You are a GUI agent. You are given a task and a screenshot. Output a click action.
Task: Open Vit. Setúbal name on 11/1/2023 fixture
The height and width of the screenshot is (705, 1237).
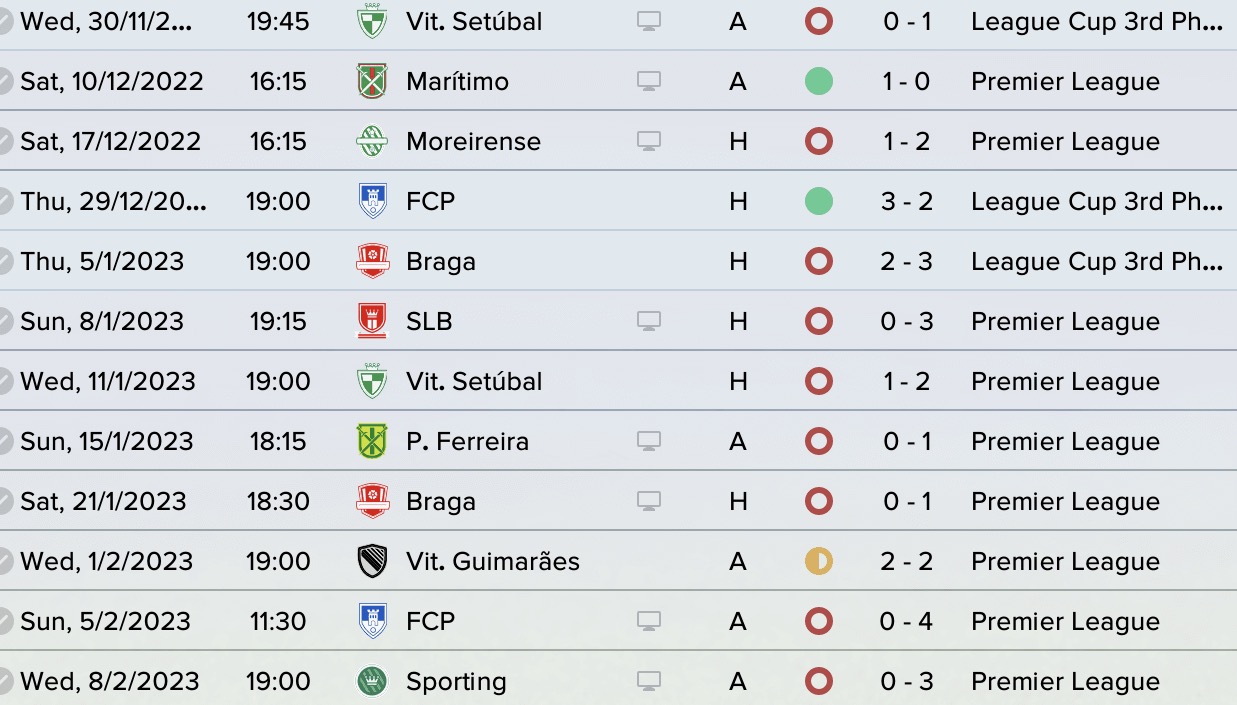[x=474, y=381]
